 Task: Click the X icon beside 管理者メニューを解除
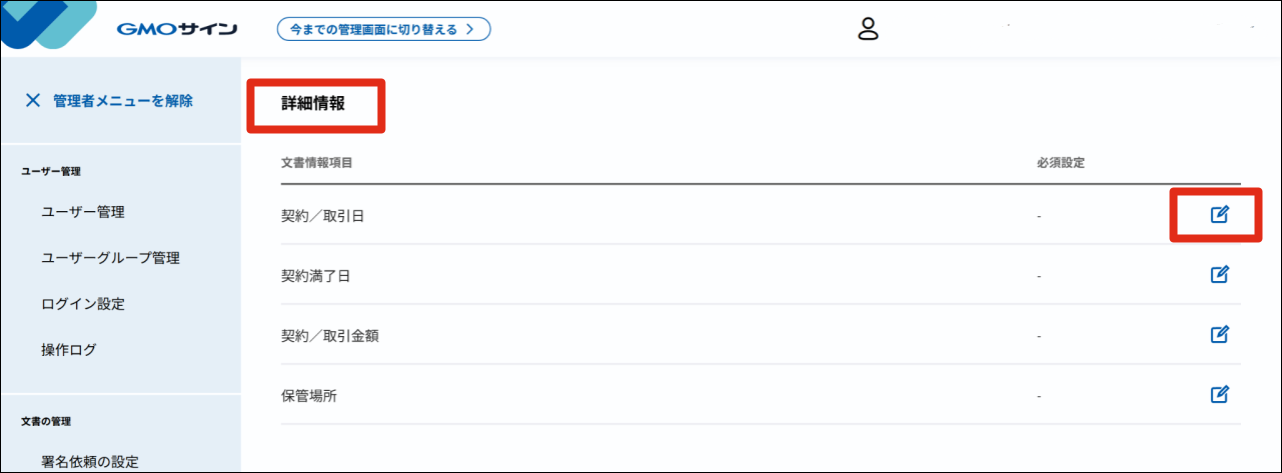coord(33,100)
